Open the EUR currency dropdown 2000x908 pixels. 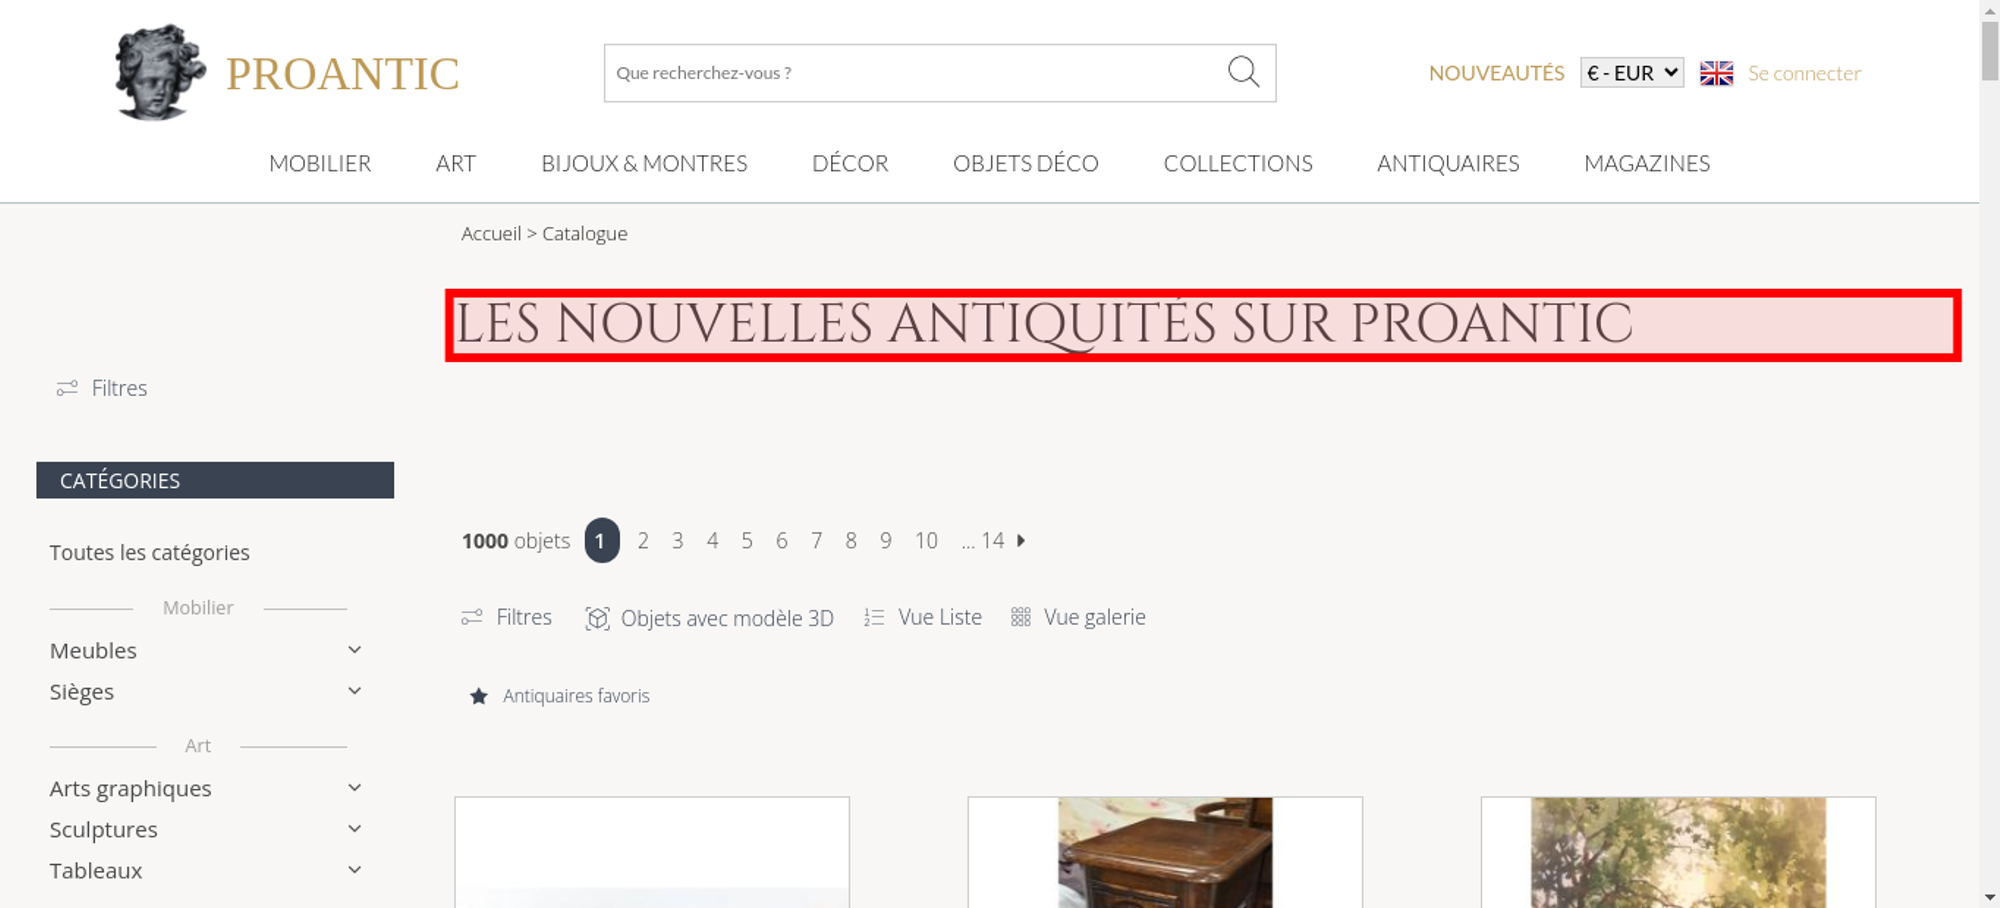(1632, 73)
